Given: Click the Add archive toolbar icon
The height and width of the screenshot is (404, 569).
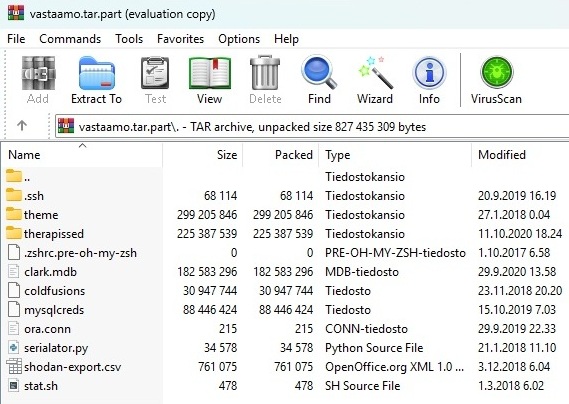Looking at the screenshot, I should click(38, 73).
